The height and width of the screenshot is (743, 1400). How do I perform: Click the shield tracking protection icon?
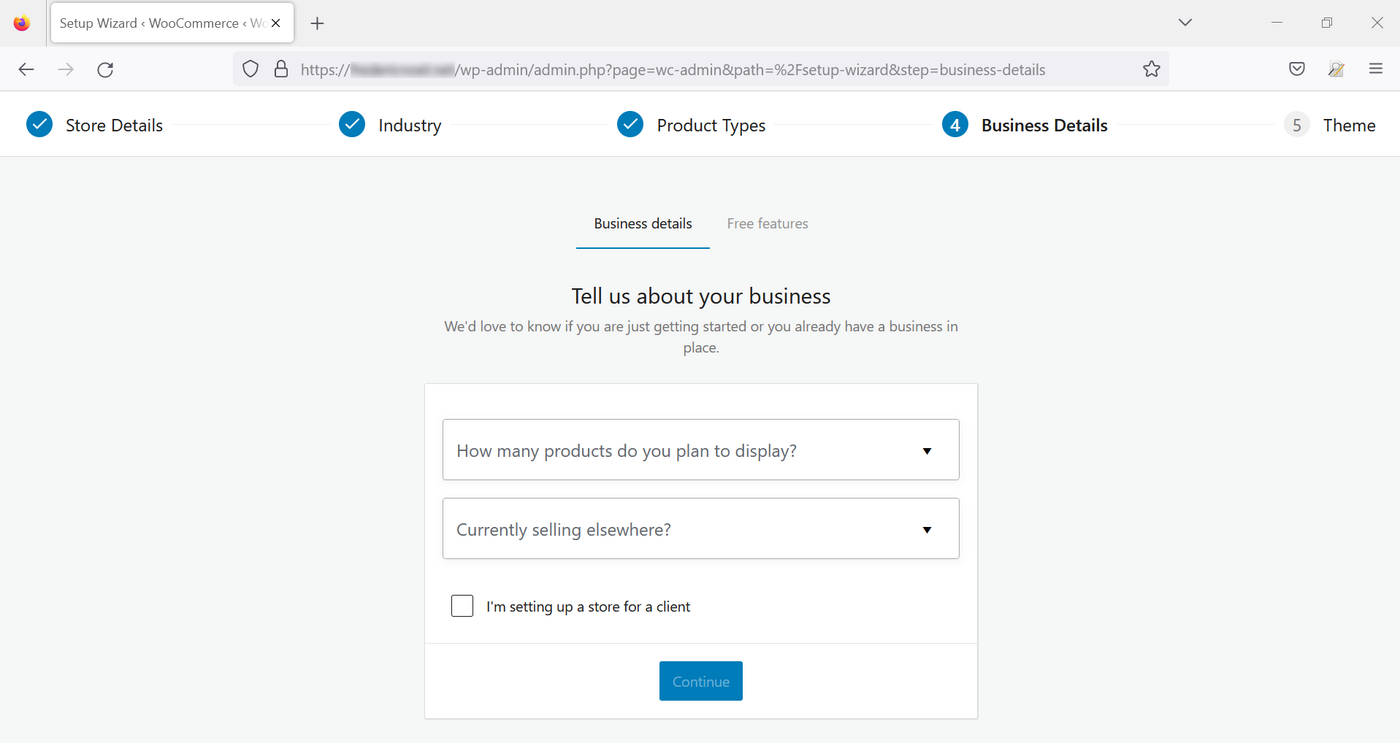point(250,69)
